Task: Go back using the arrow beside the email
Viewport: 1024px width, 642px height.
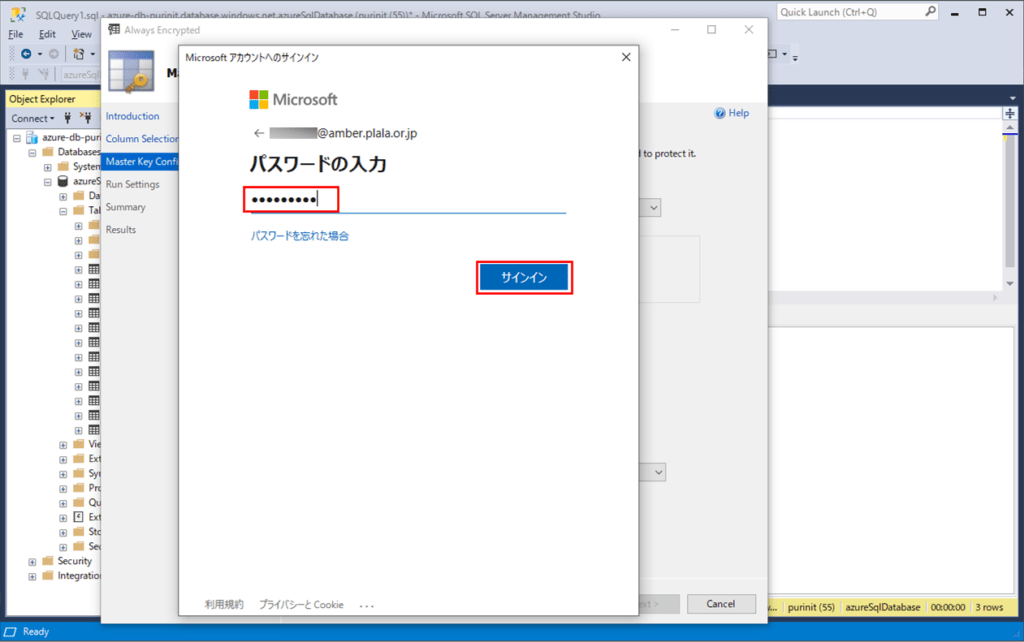Action: (259, 133)
